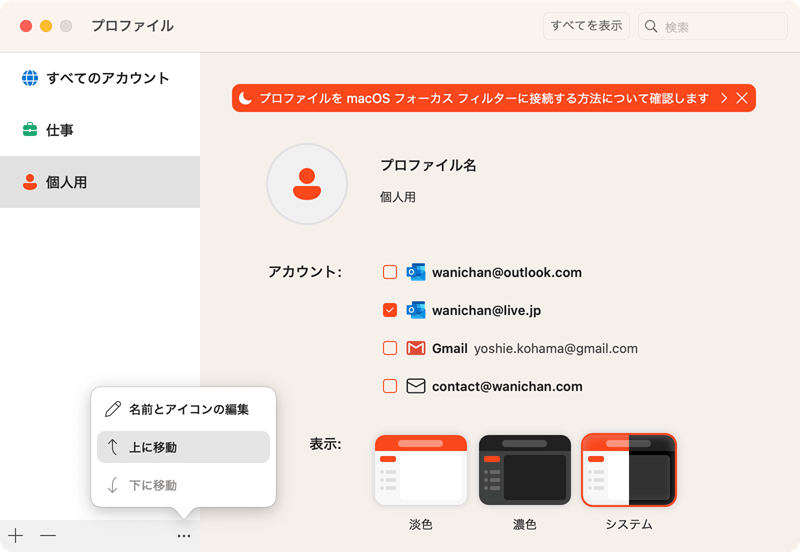This screenshot has width=800, height=552.
Task: Enable the wanichan@outlook.com account checkbox
Action: (x=390, y=272)
